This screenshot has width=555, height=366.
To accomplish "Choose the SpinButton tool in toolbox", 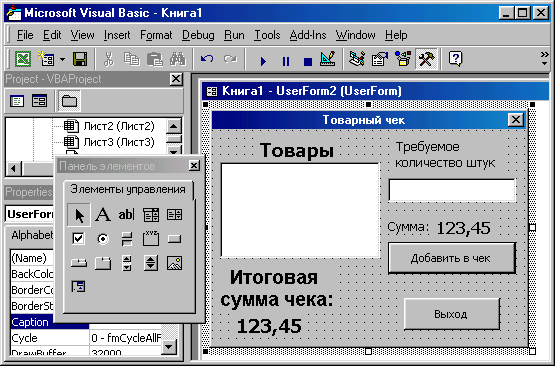I will [x=151, y=263].
